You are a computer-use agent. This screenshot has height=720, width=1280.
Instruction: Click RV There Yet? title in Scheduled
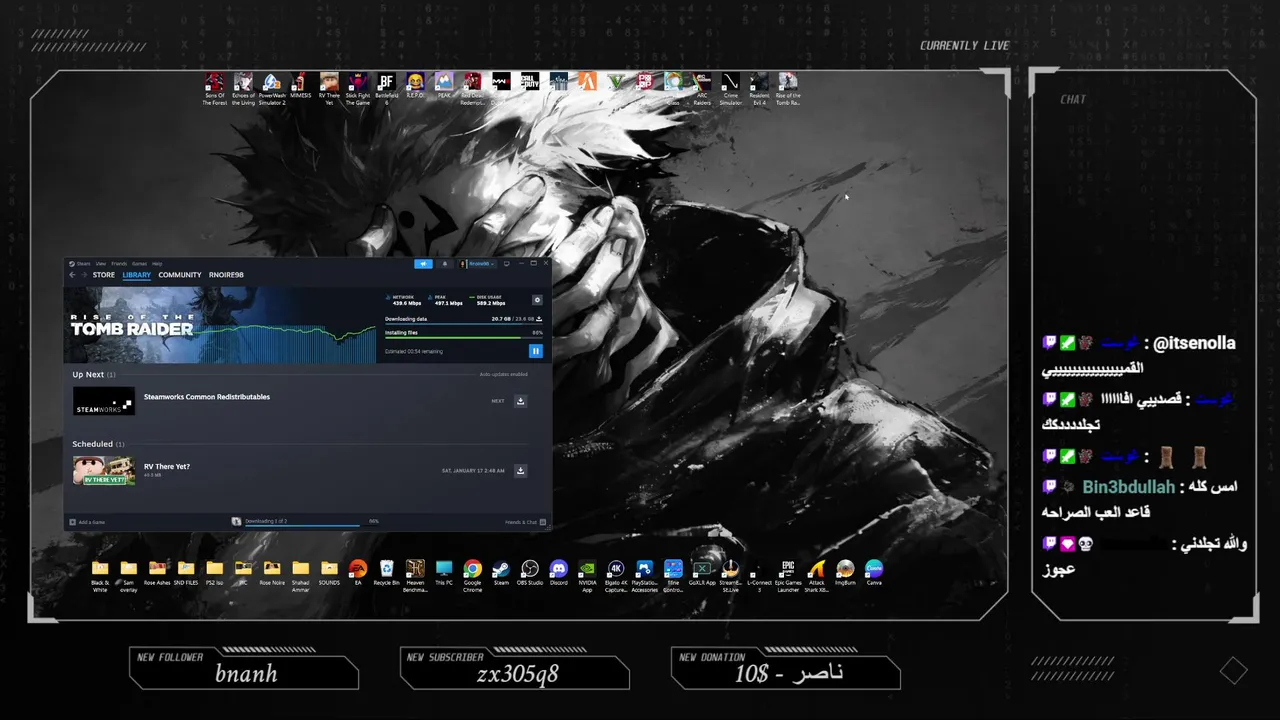tap(167, 466)
